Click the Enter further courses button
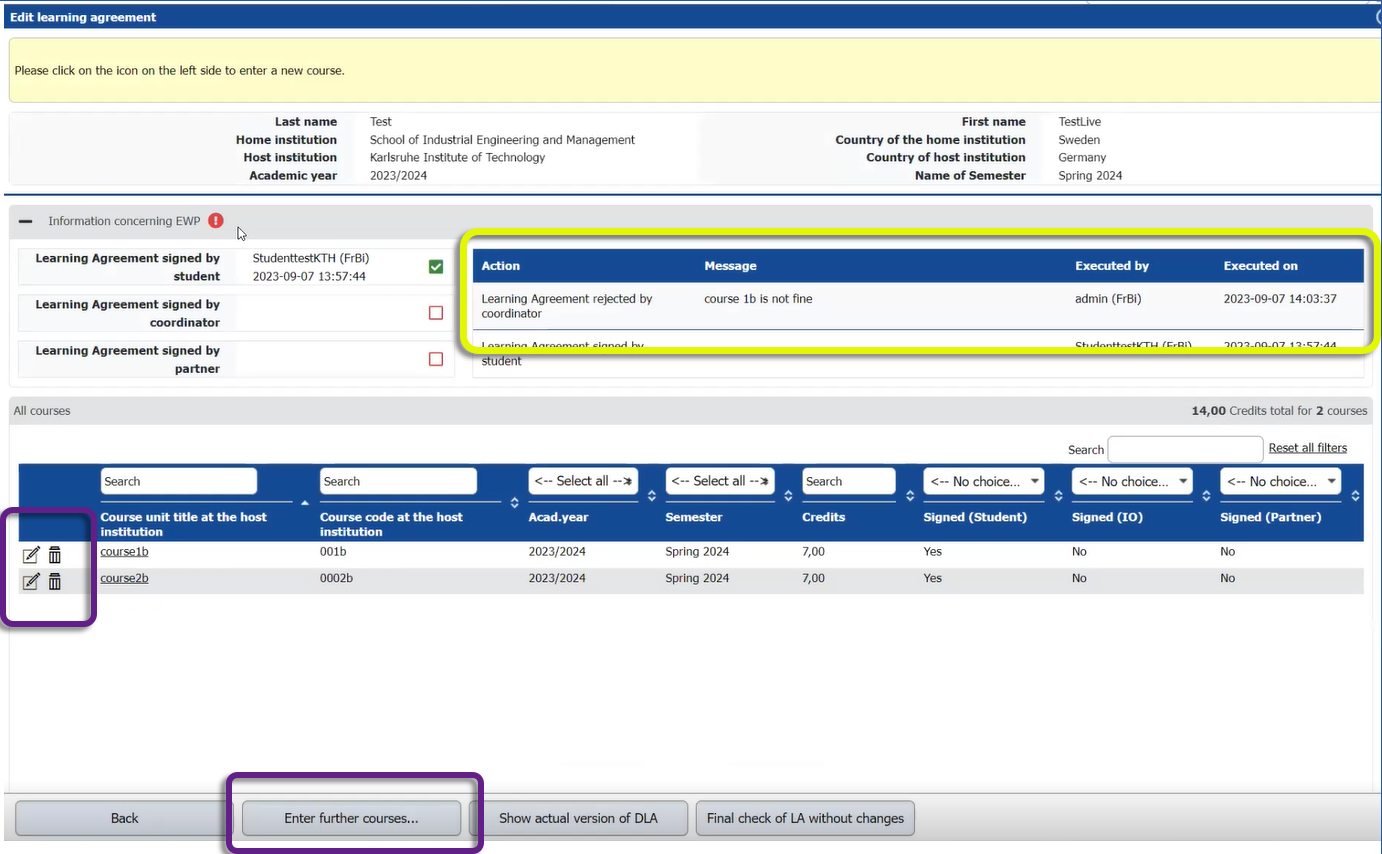The height and width of the screenshot is (854, 1382). tap(351, 818)
